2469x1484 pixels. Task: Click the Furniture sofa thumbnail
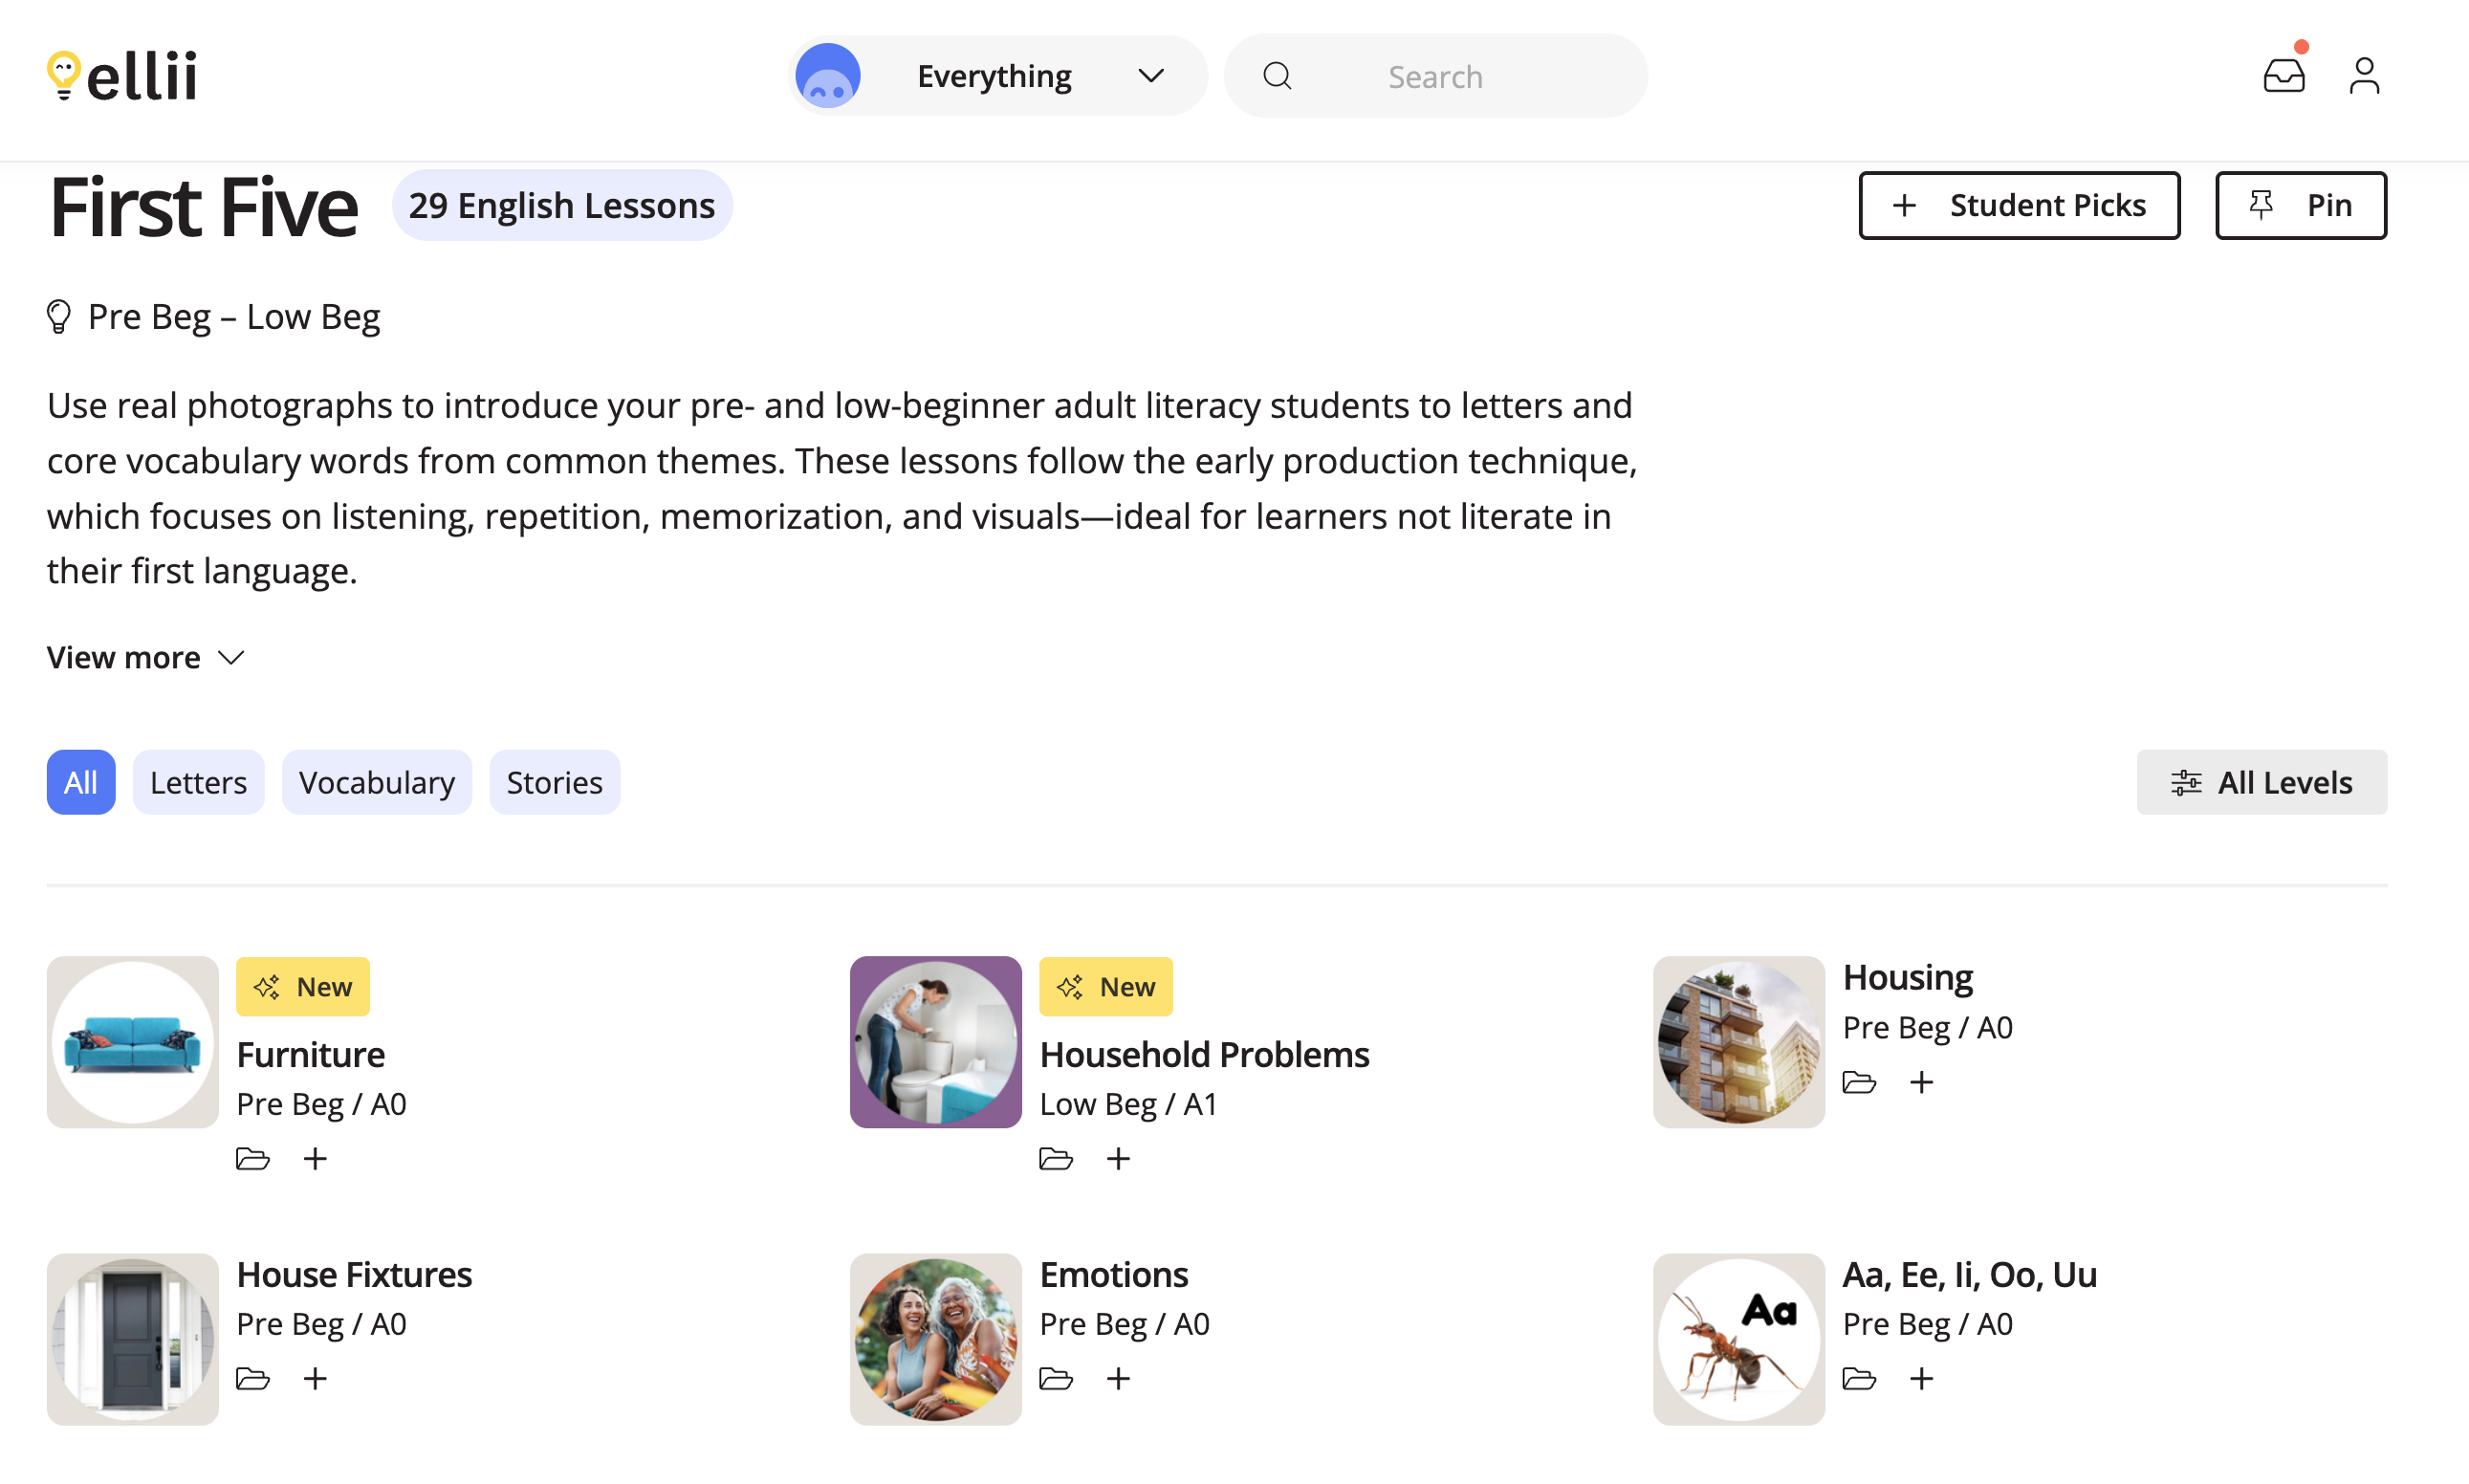pos(131,1041)
